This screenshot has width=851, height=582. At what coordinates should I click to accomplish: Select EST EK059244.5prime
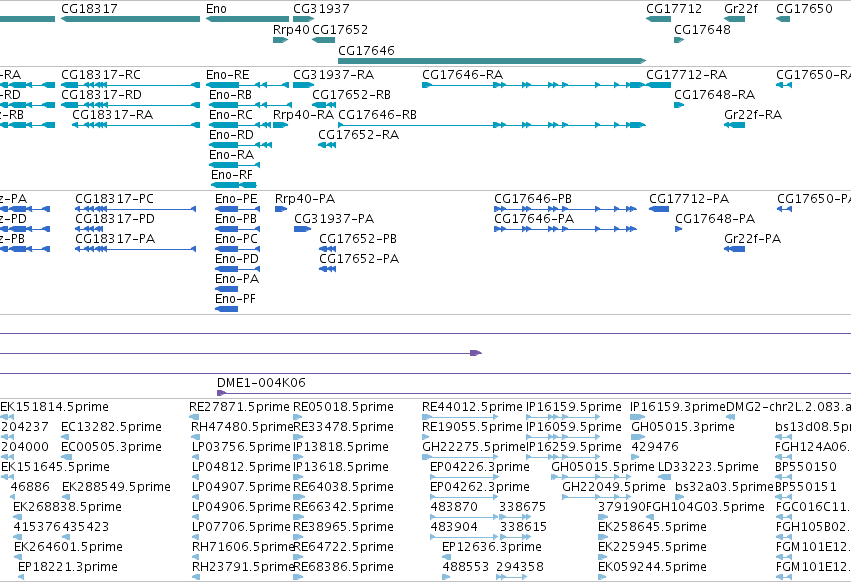[652, 567]
